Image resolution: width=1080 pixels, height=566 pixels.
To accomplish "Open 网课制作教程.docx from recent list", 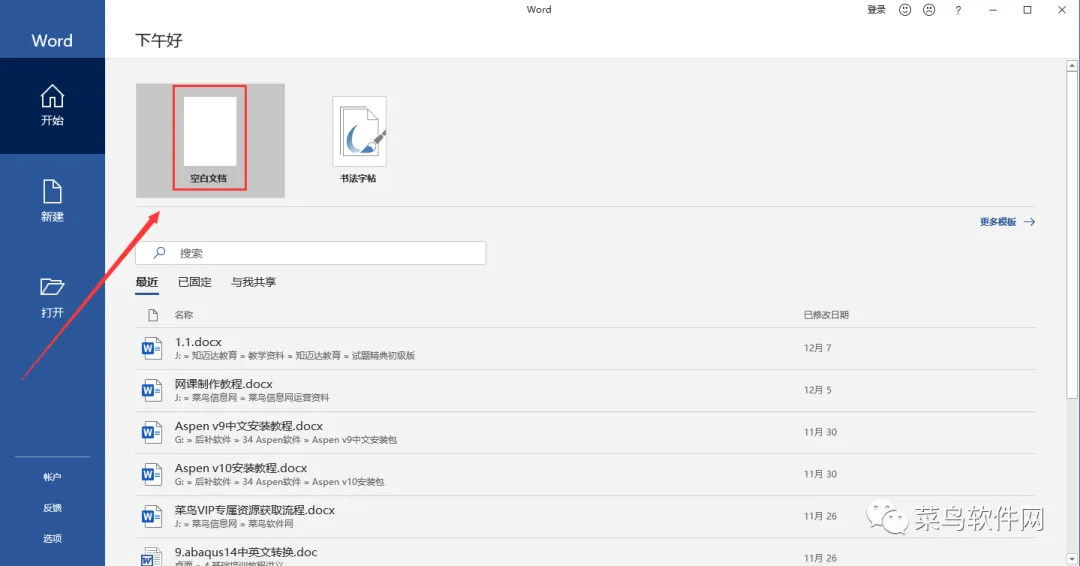I will [x=585, y=390].
